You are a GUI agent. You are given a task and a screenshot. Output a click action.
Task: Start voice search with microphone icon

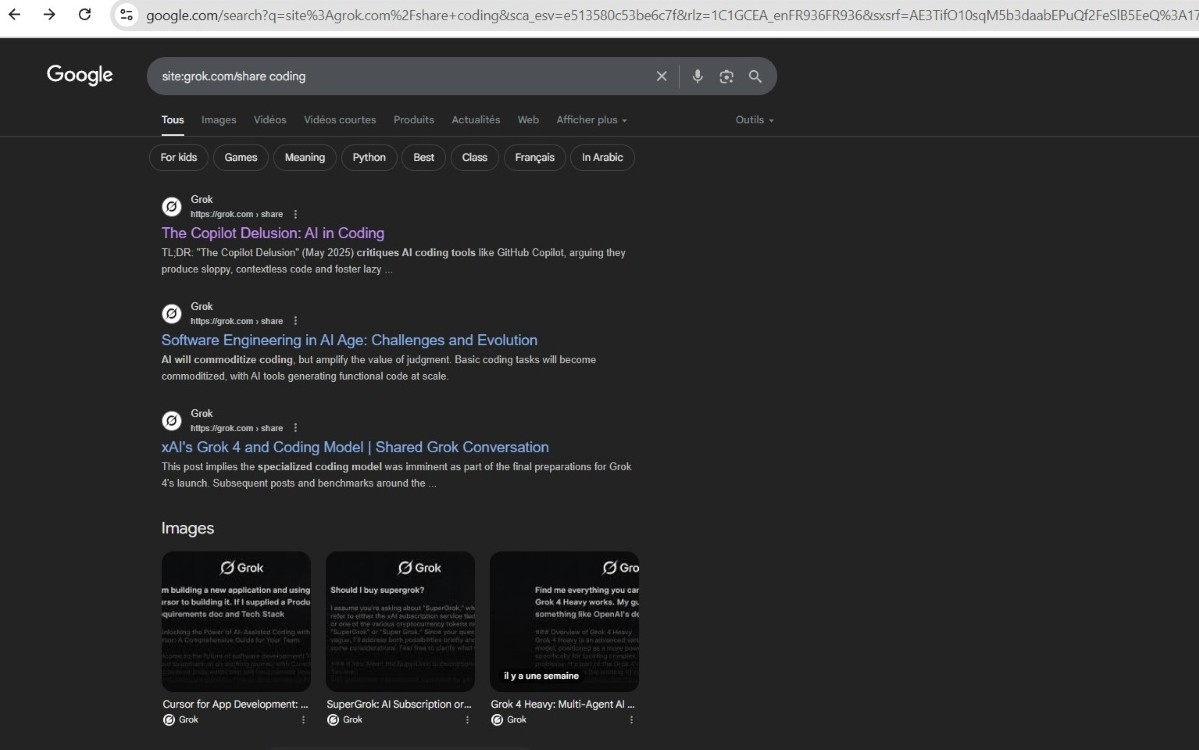pyautogui.click(x=697, y=76)
